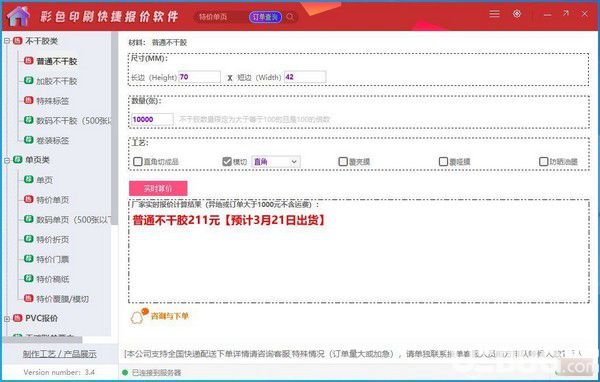Click the Version number: 3.4 text
The width and height of the screenshot is (600, 382).
point(59,372)
